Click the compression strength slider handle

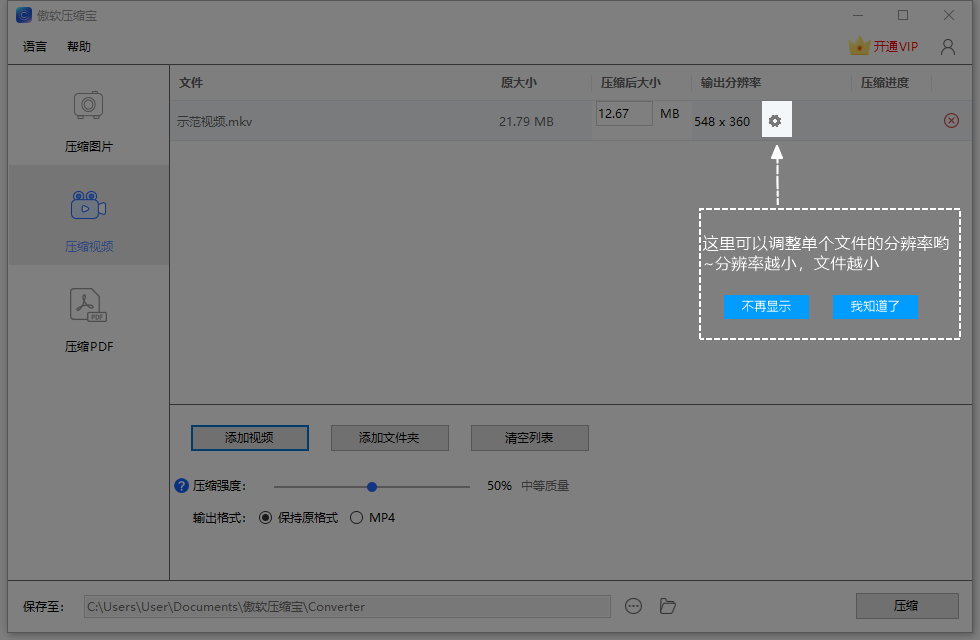tap(372, 486)
